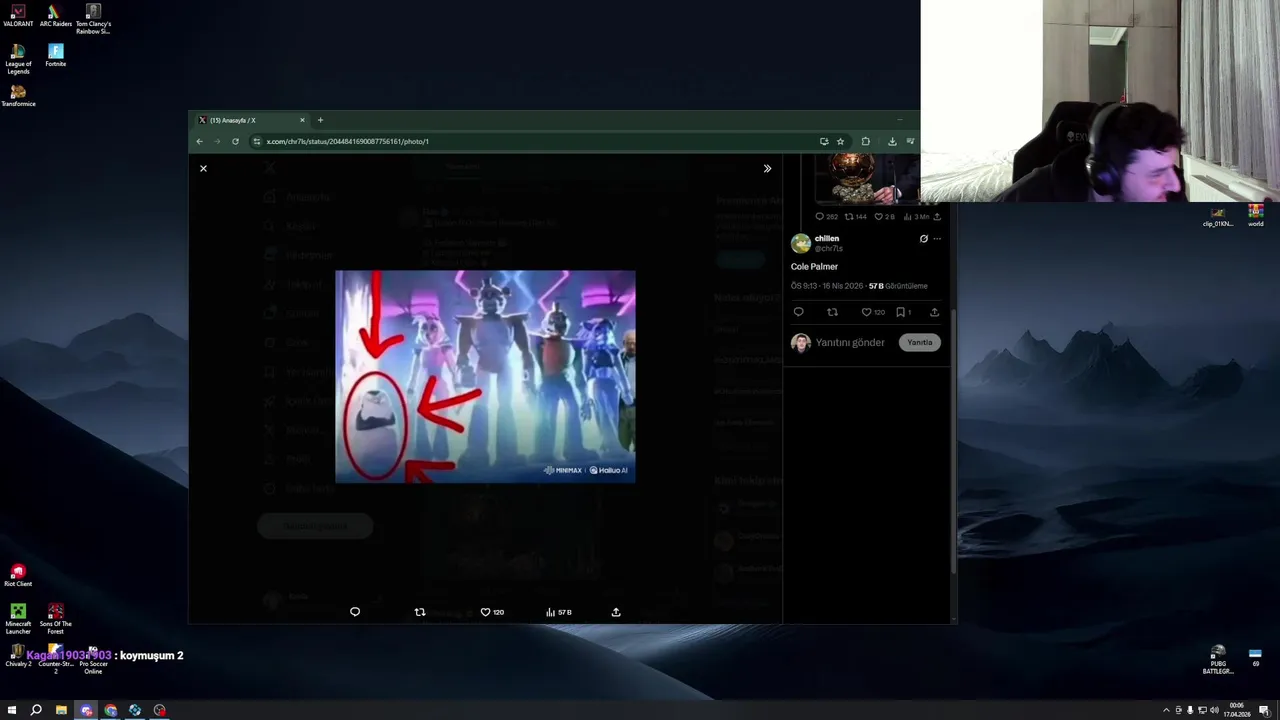Like the upper tweet with 2 B likes
Viewport: 1280px width, 720px height.
coord(885,217)
